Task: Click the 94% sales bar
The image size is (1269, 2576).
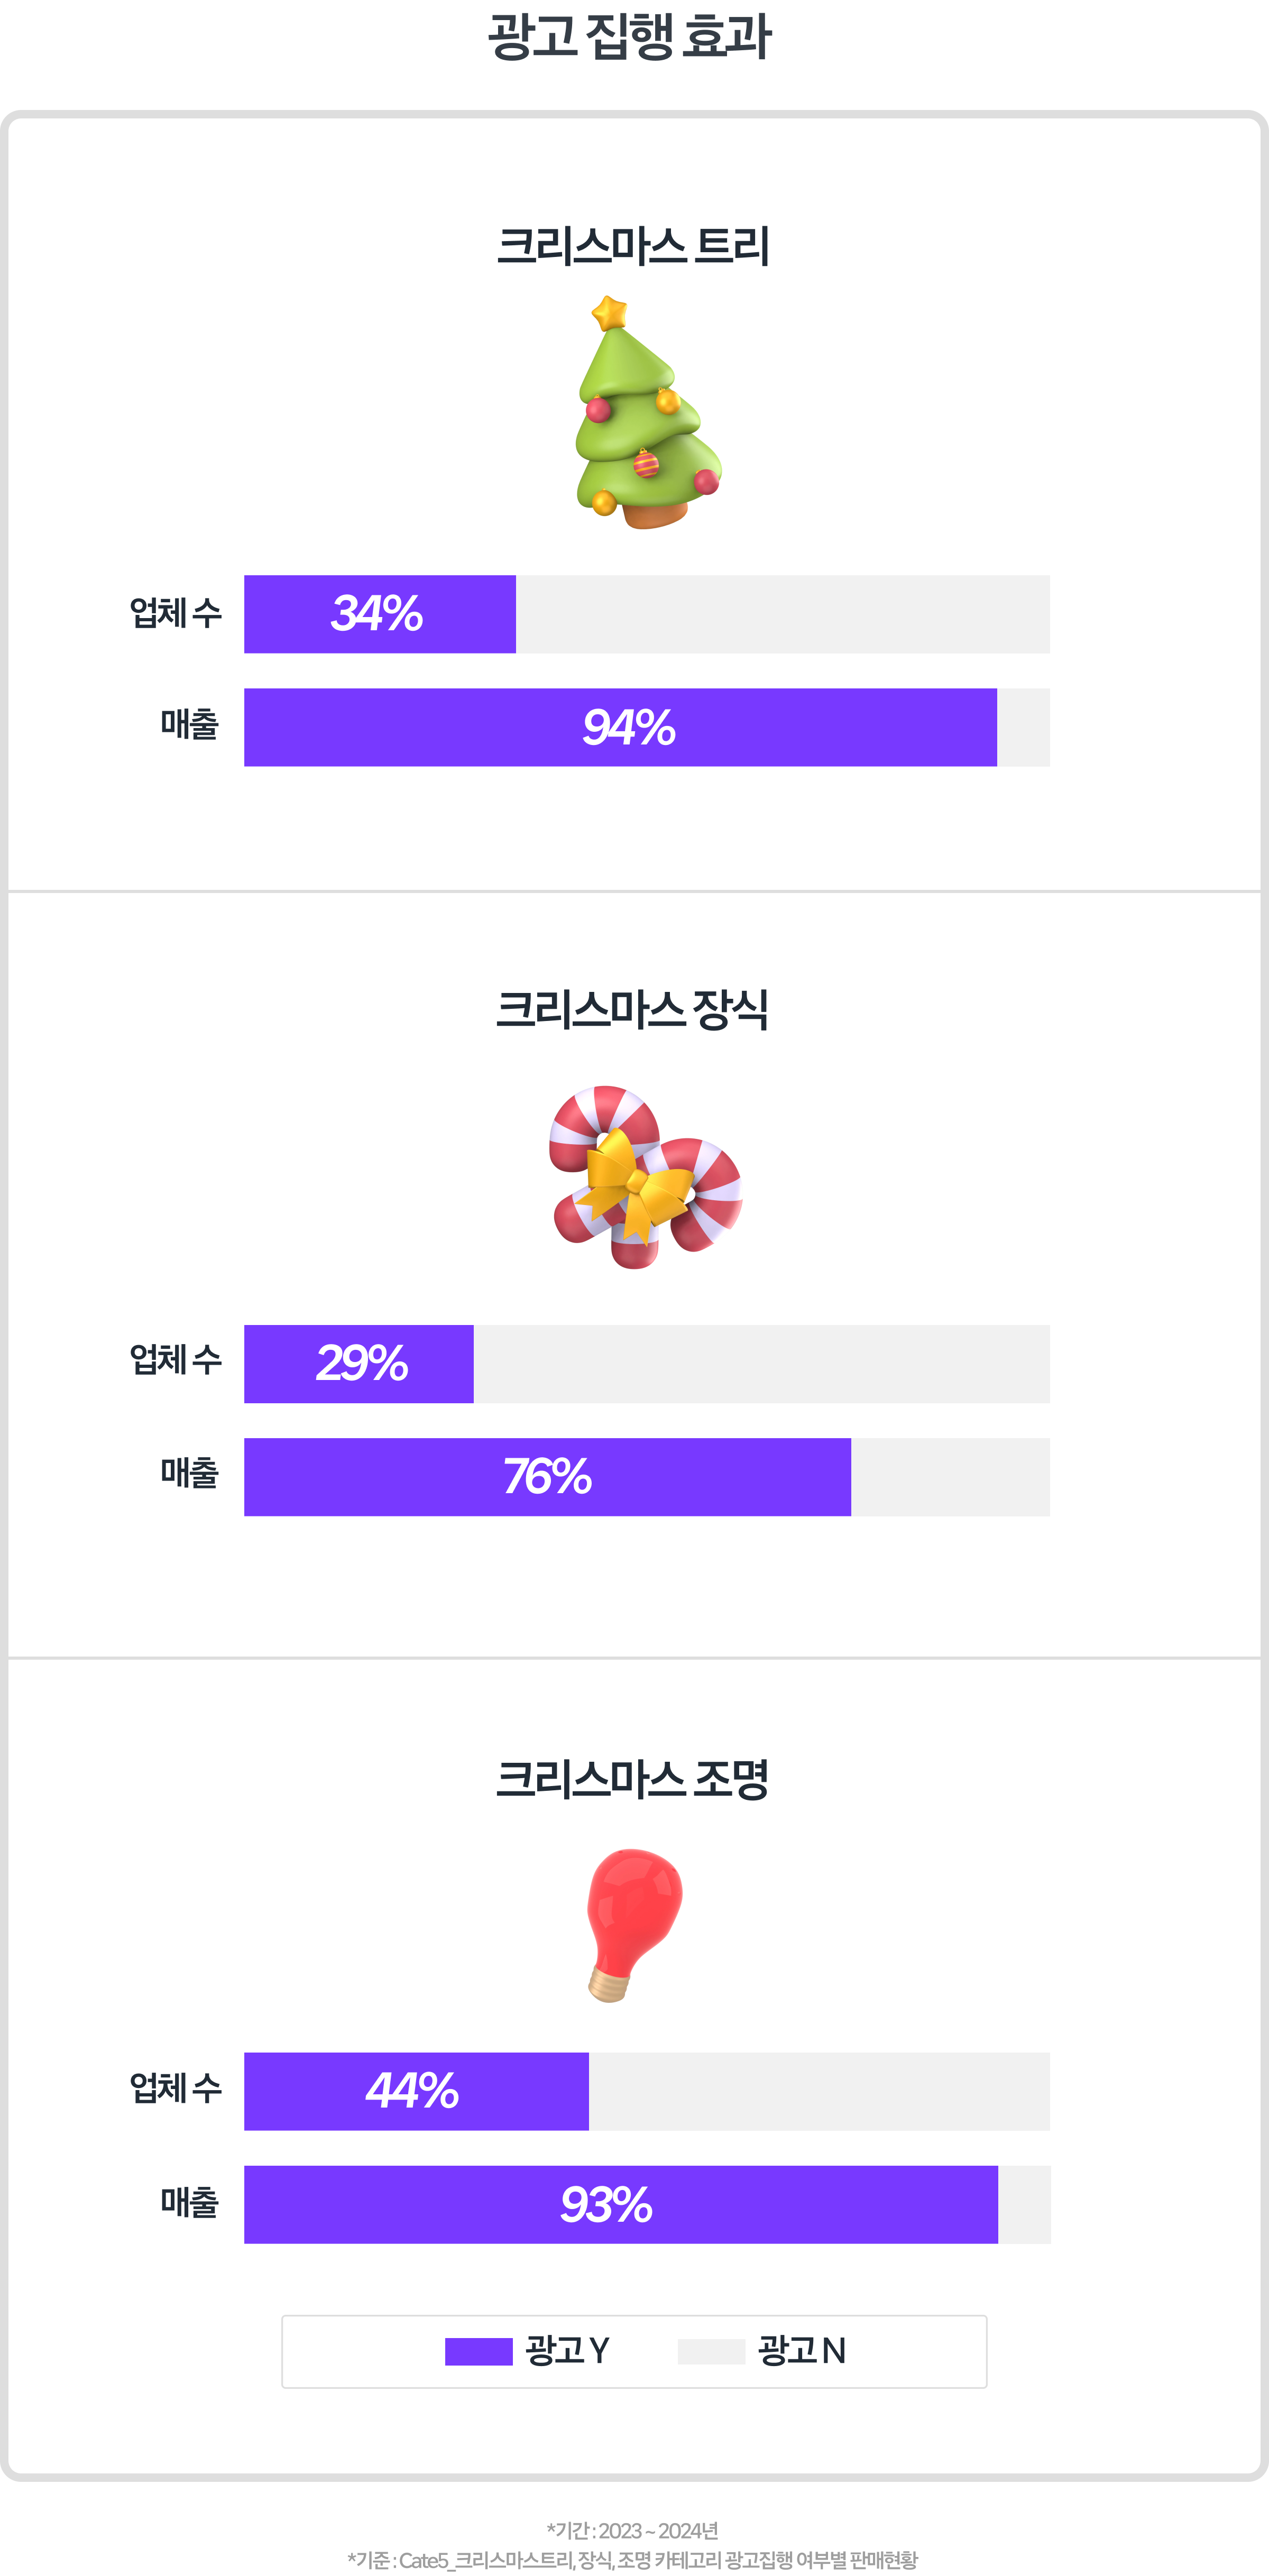Action: coord(620,727)
